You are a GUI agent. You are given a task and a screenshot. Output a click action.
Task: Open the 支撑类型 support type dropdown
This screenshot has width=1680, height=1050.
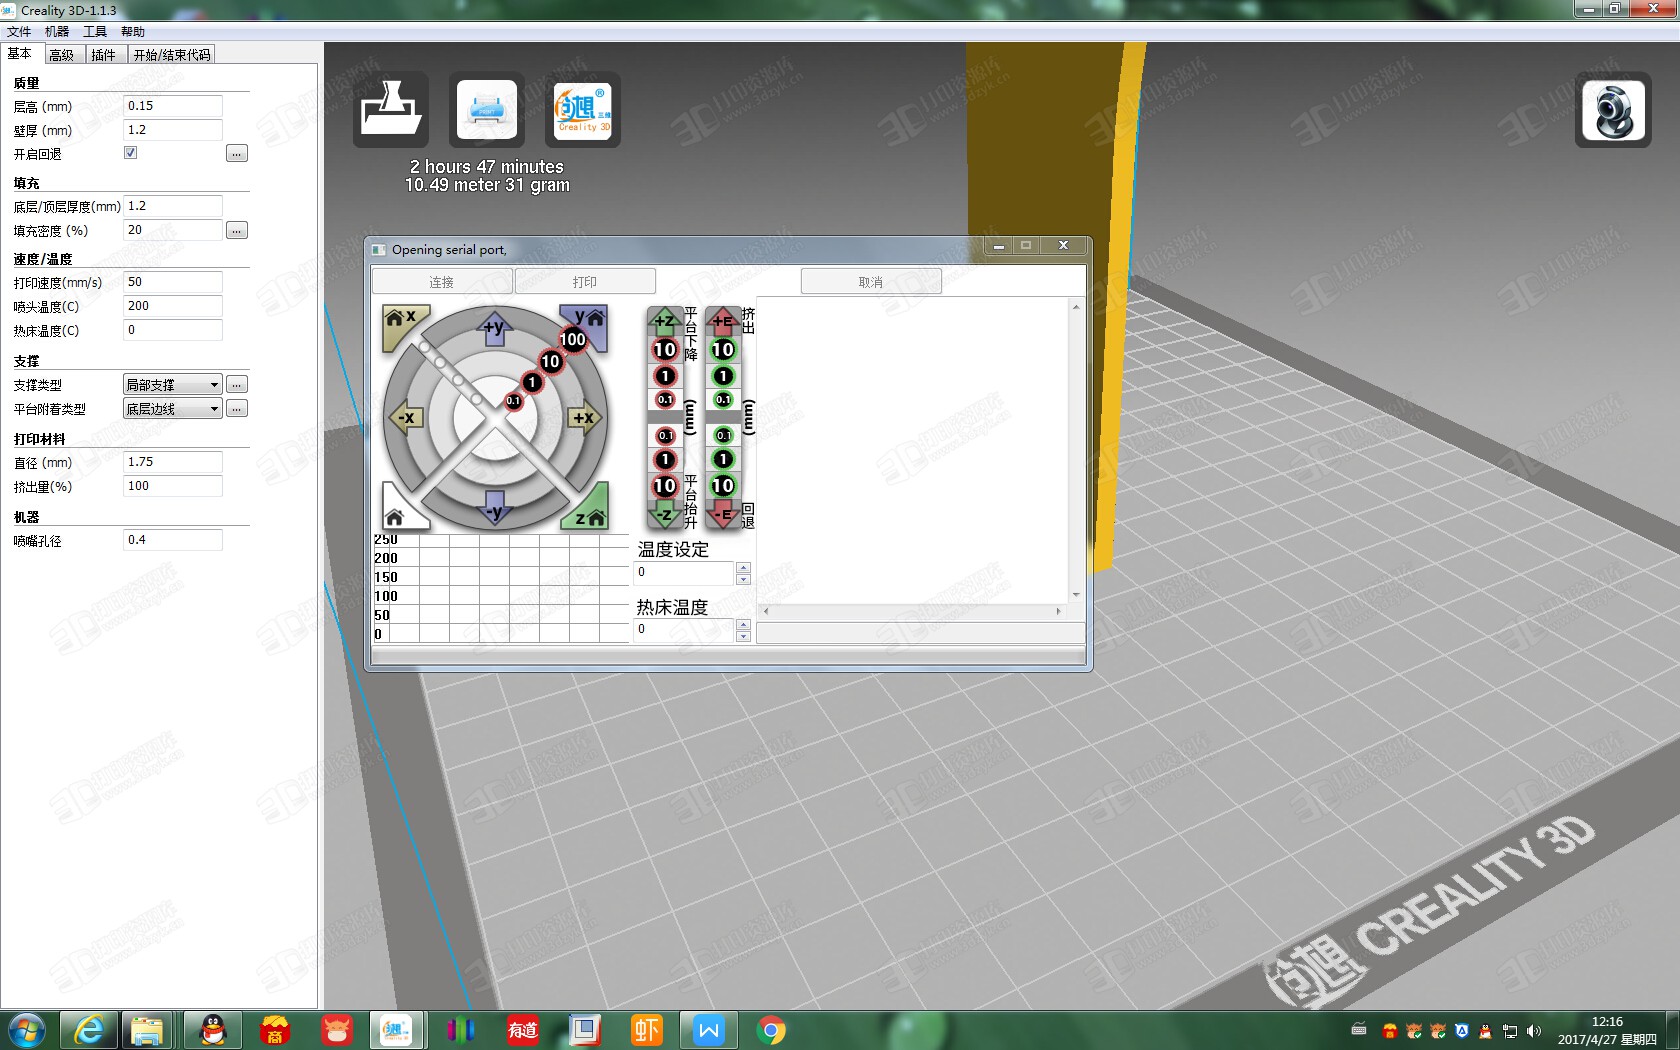point(172,385)
